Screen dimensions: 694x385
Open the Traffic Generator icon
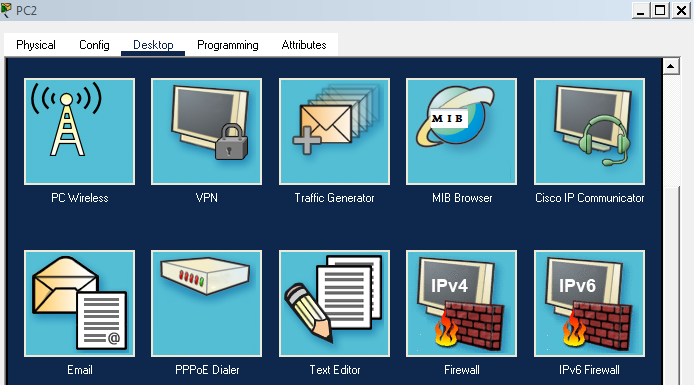pos(334,131)
